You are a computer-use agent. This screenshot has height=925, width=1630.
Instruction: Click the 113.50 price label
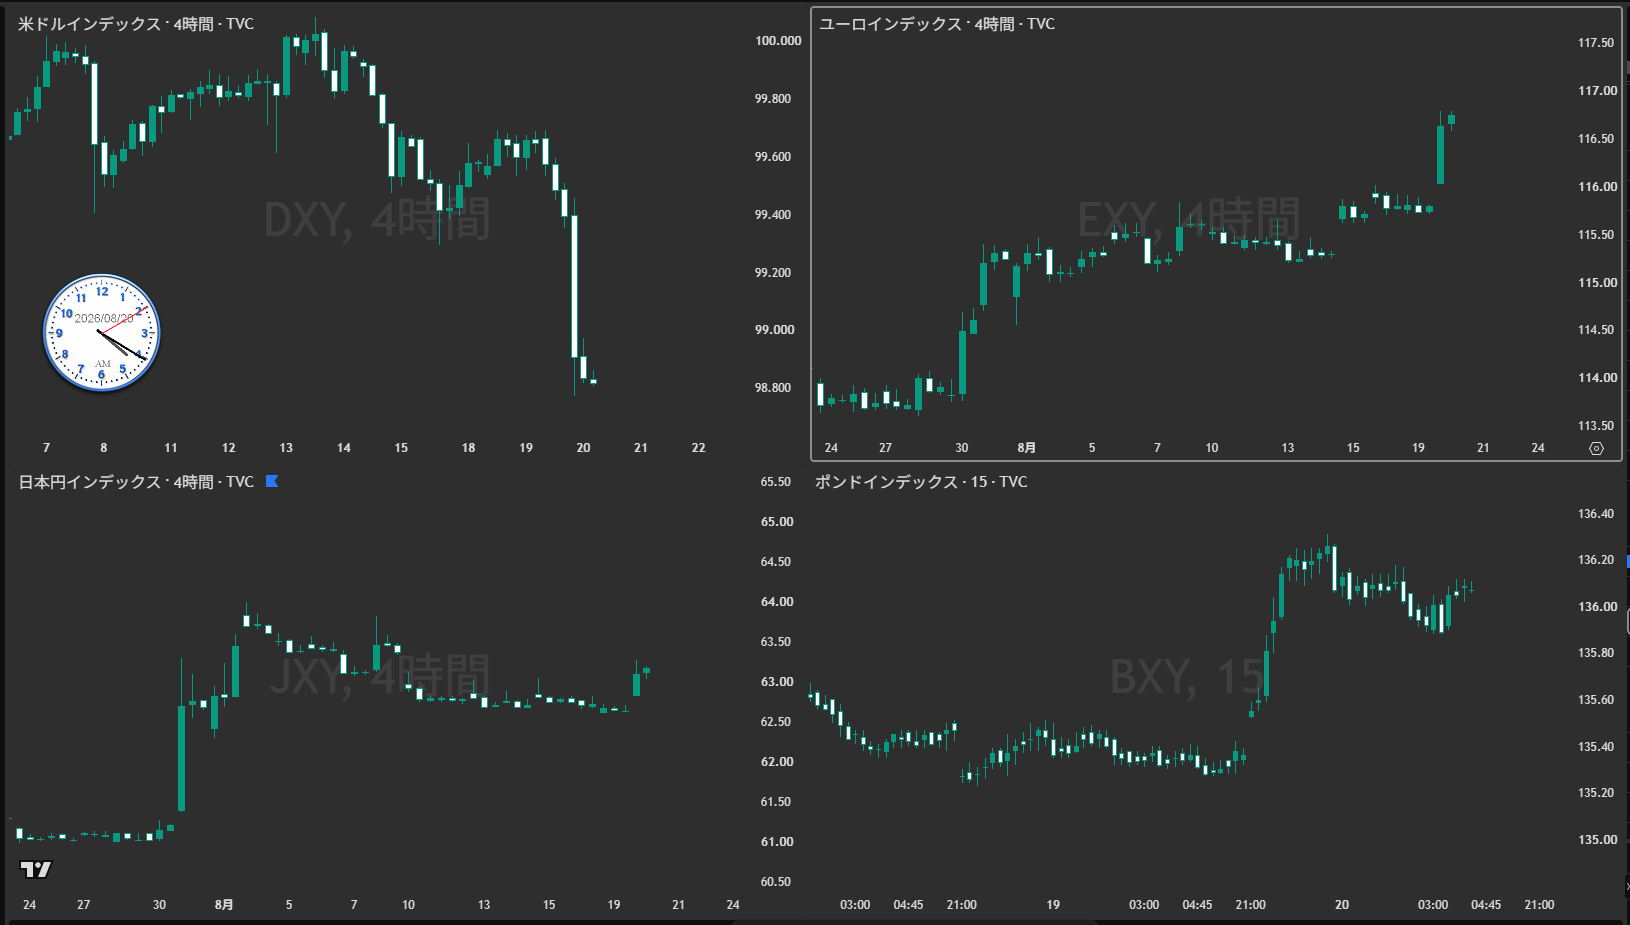[x=1596, y=426]
